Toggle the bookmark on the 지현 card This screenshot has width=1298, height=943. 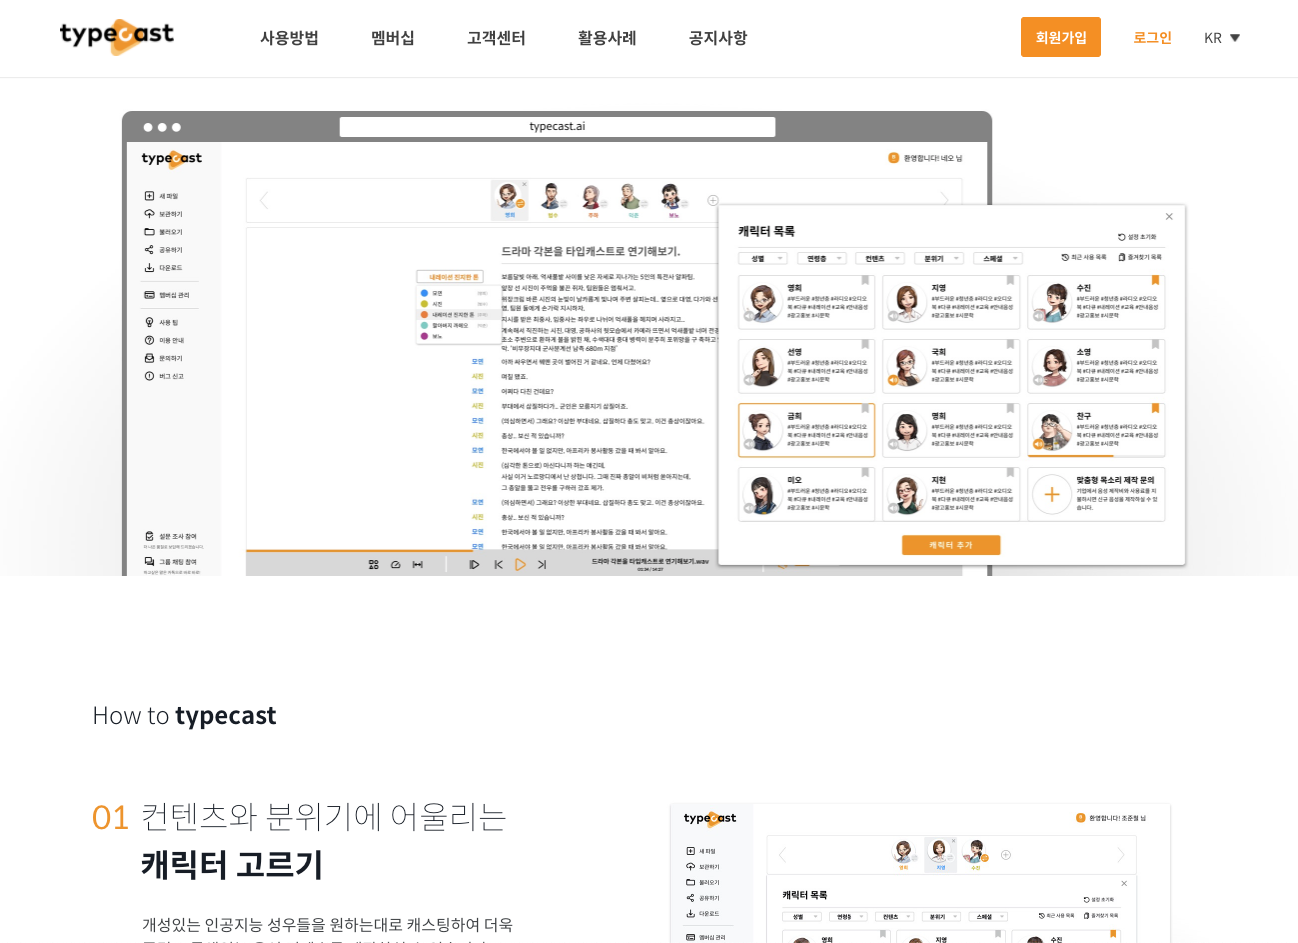[x=1011, y=473]
